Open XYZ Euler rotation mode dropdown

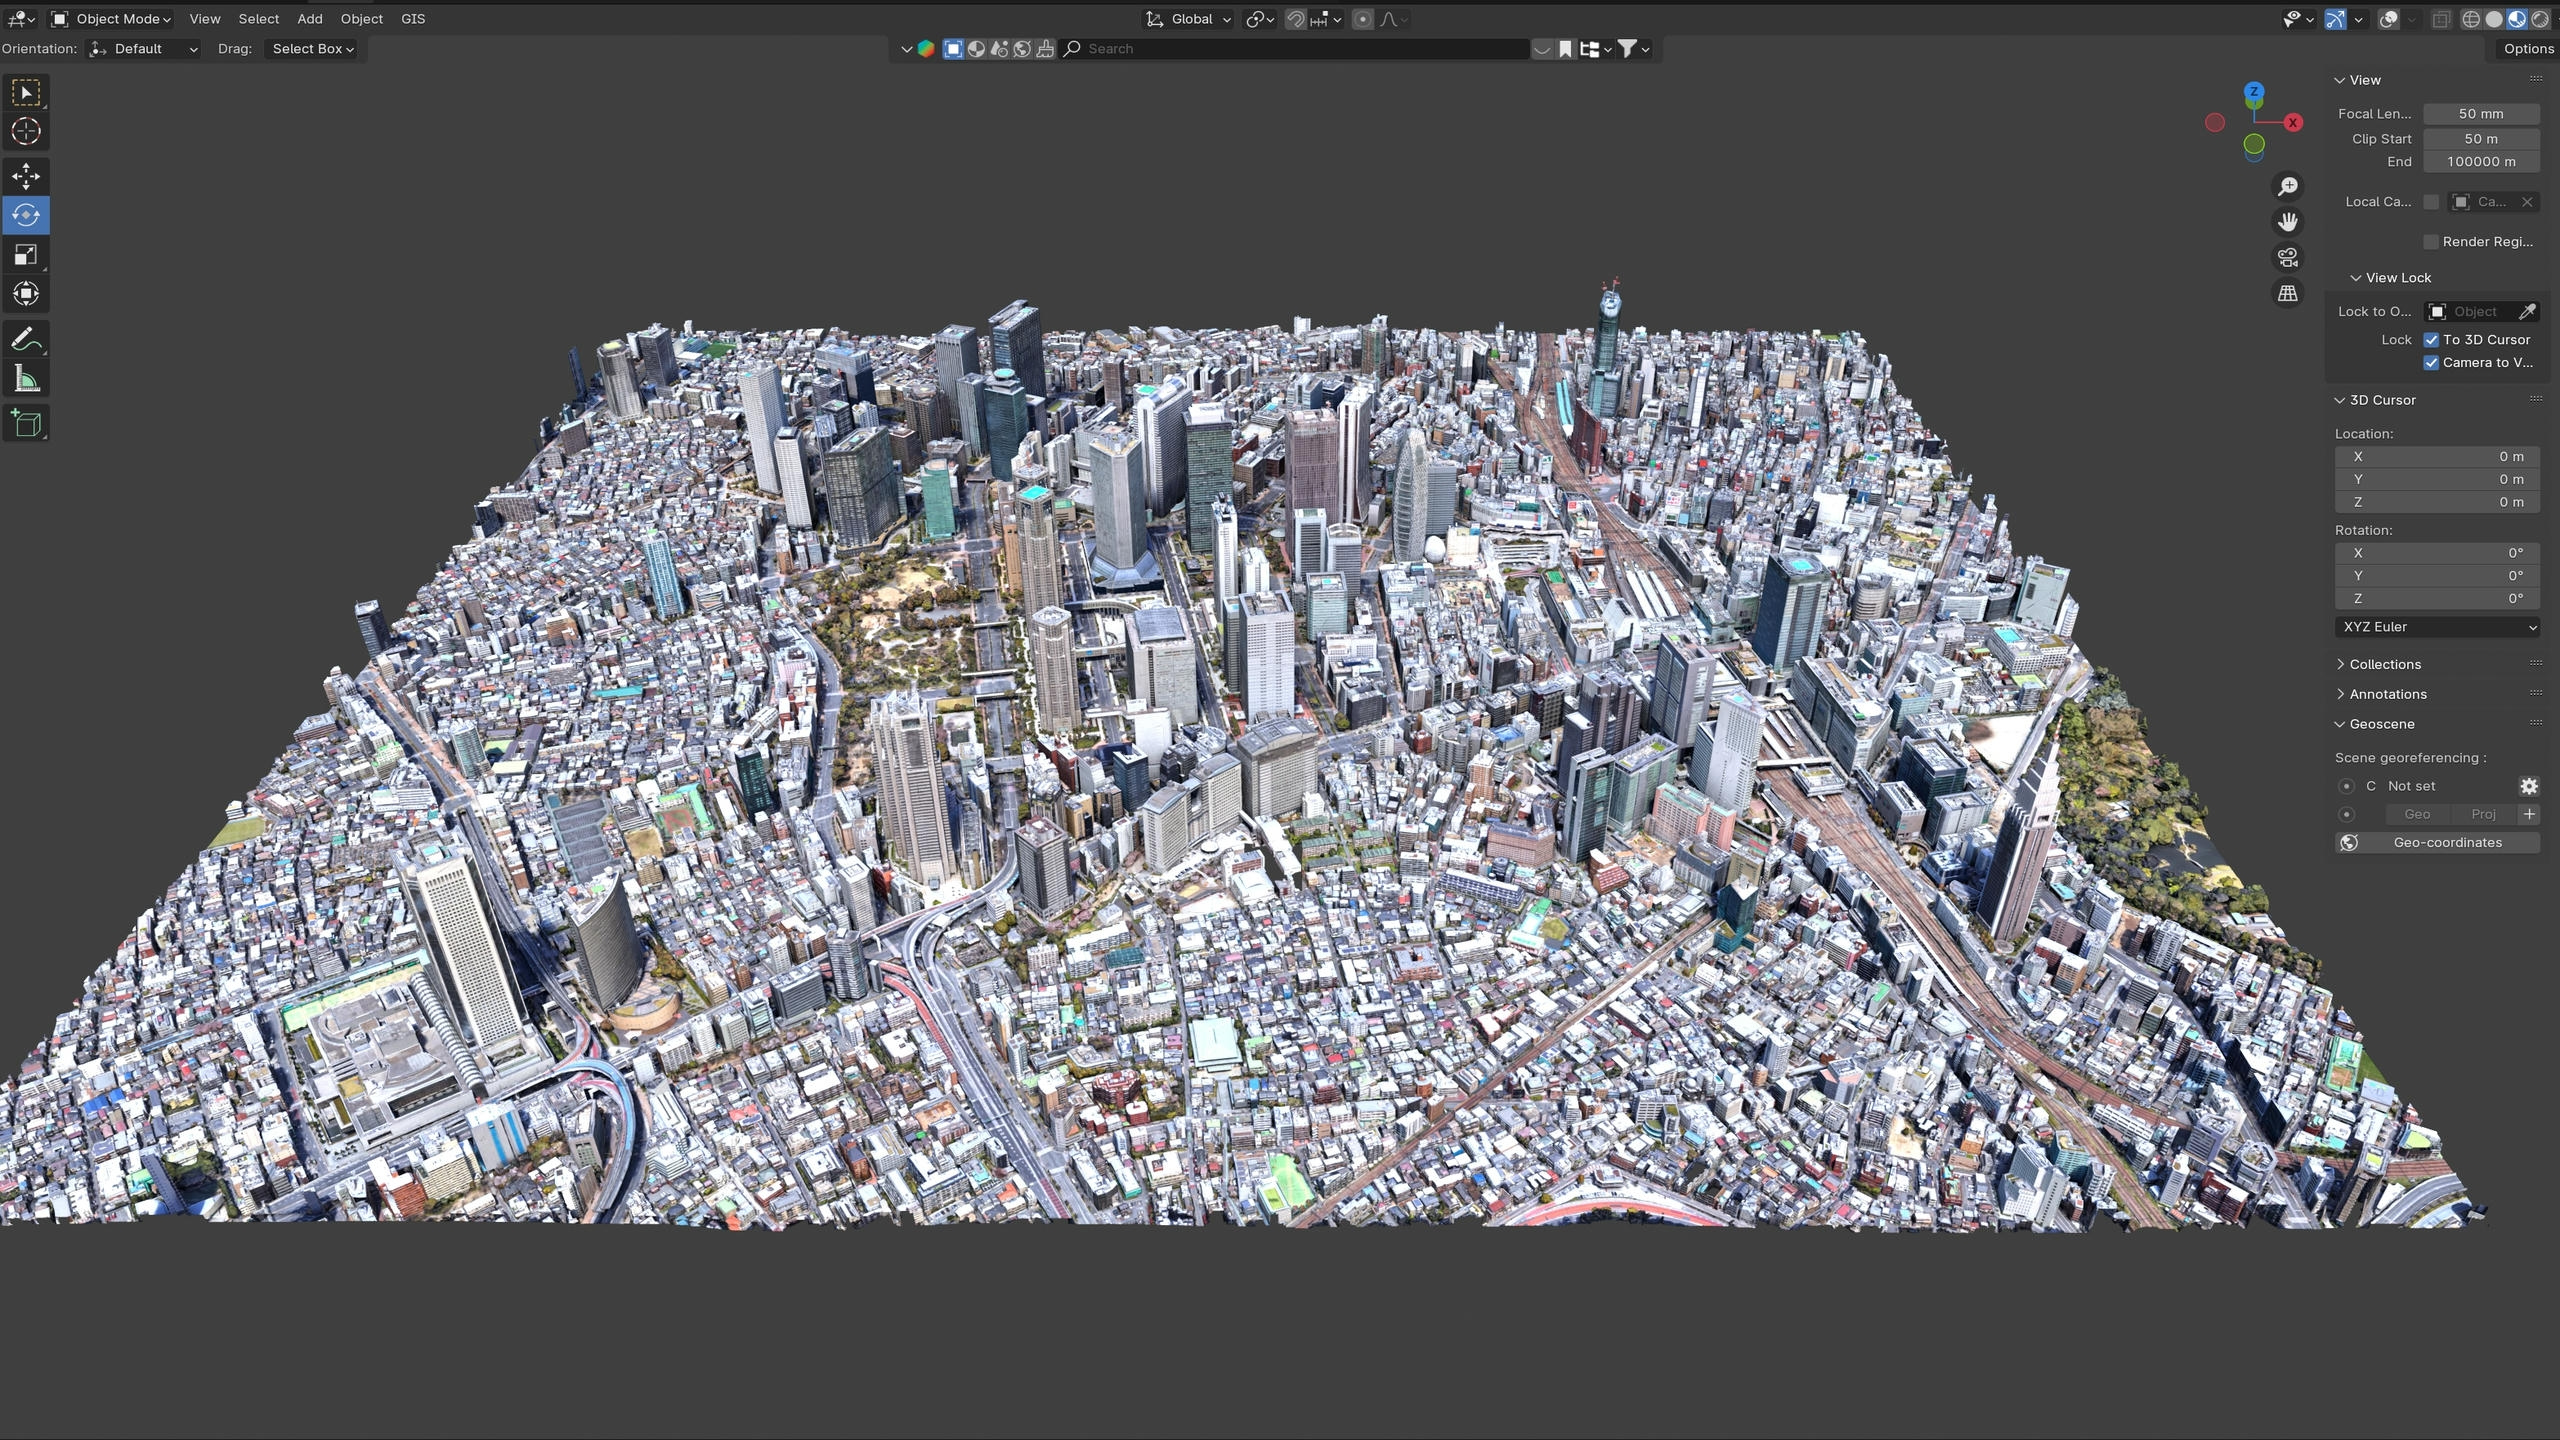2437,627
